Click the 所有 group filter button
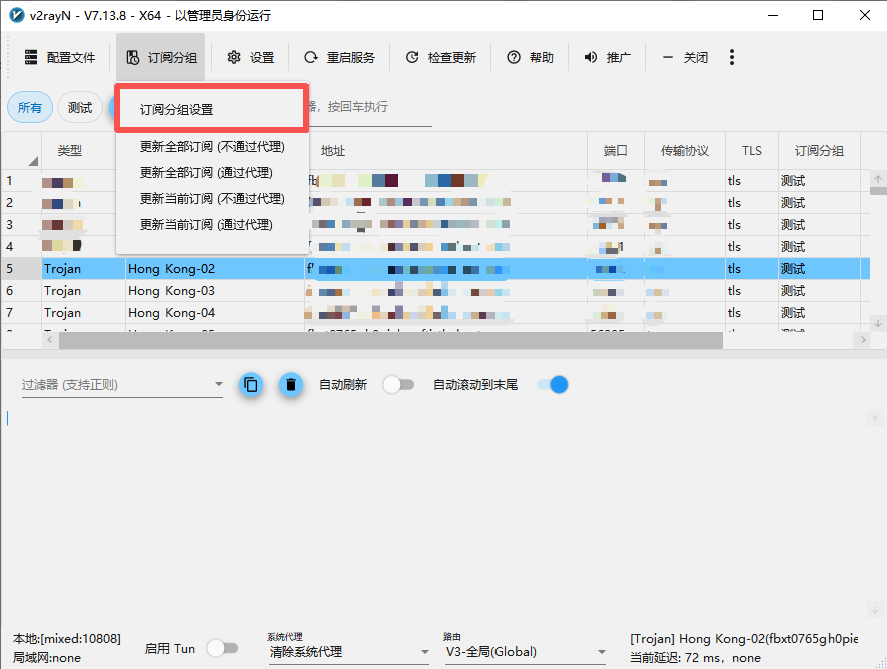Viewport: 887px width, 669px height. click(30, 108)
